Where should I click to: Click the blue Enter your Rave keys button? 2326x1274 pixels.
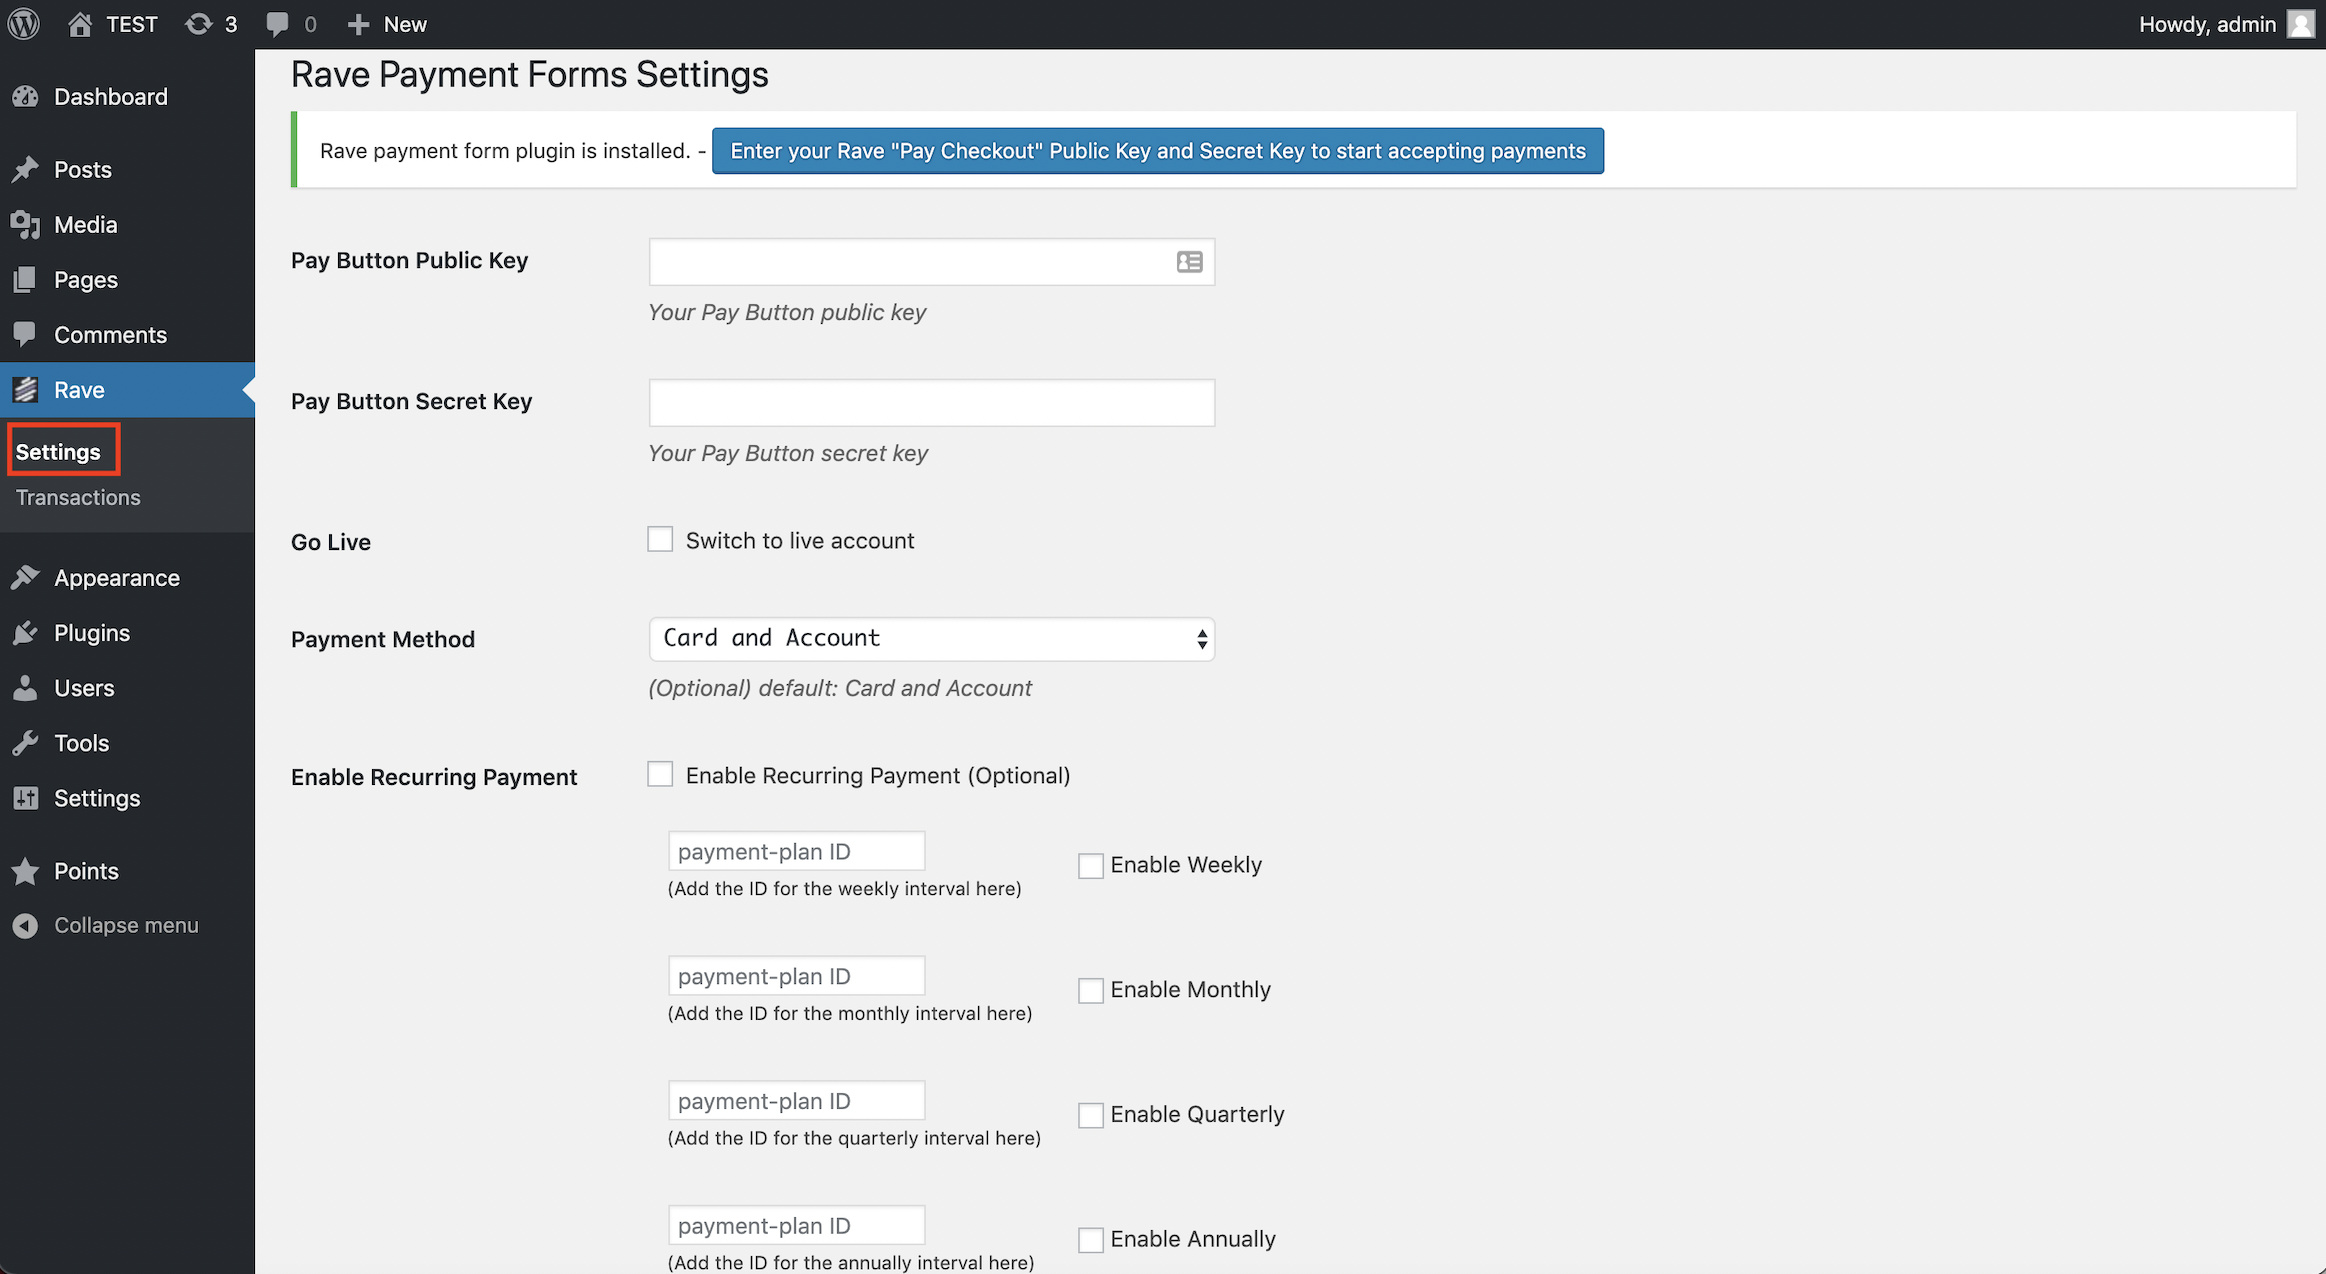coord(1157,151)
